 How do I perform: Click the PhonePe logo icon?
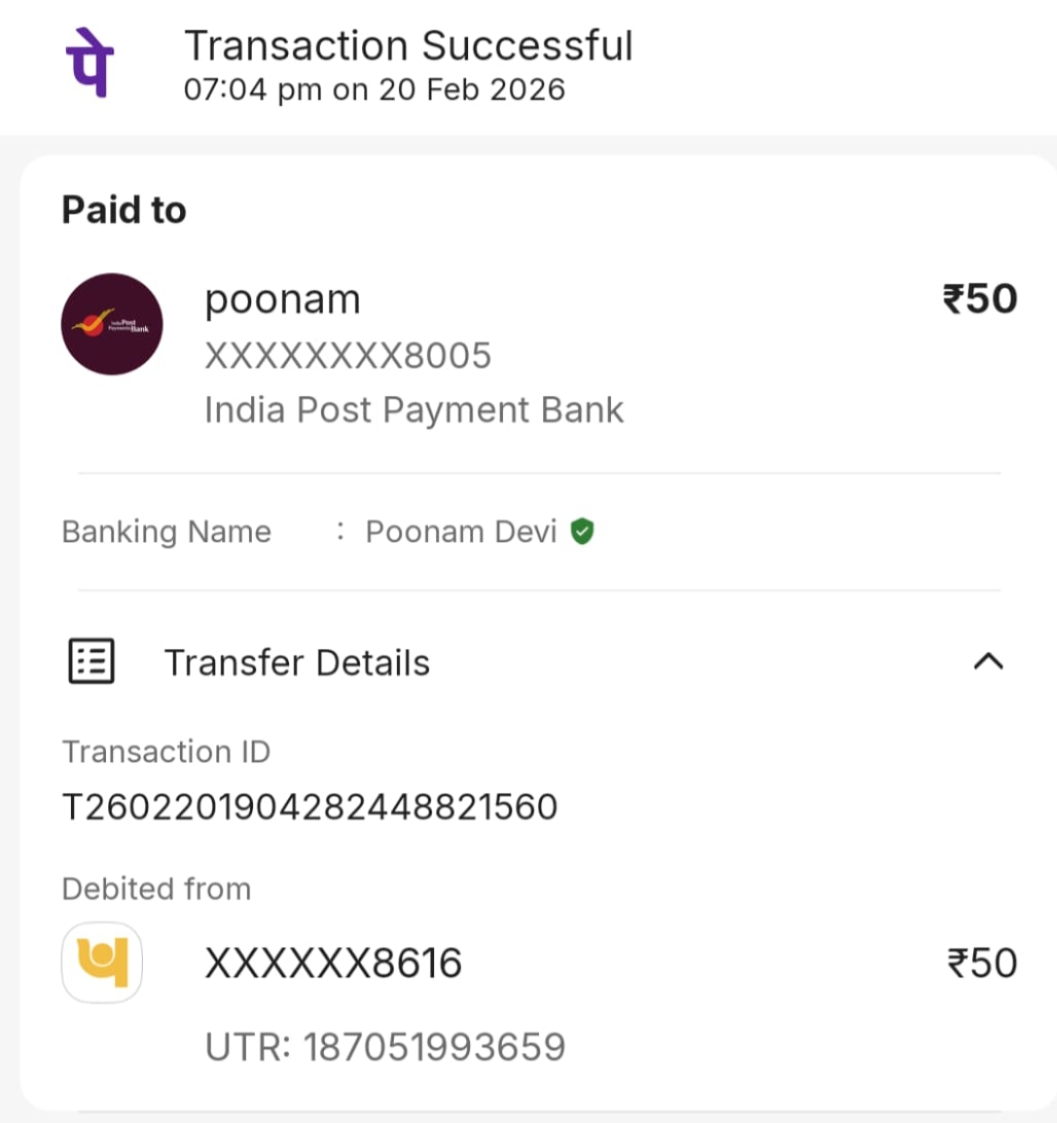click(90, 64)
